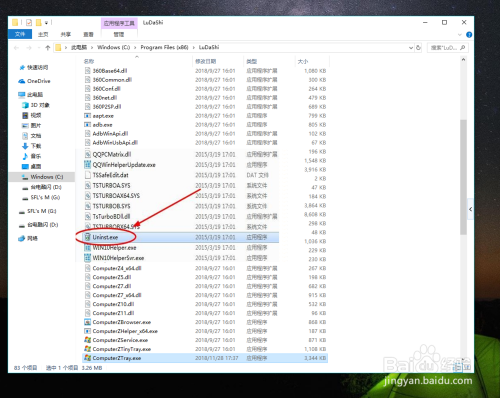Screen dimensions: 500x398
Task: Click the 360Base64.dll file icon
Action: click(87, 71)
